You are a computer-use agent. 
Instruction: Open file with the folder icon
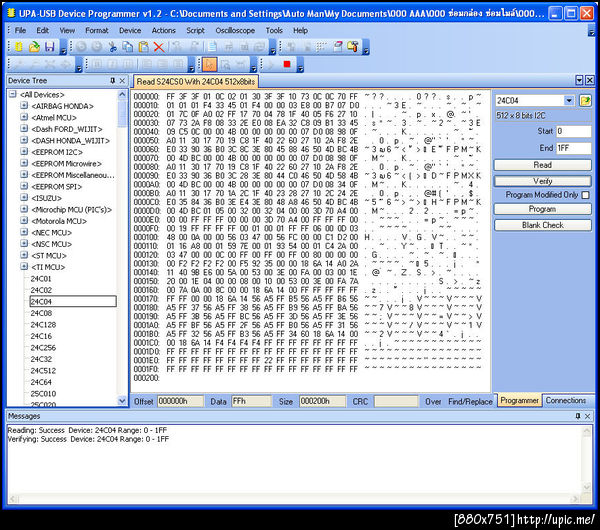(x=34, y=47)
